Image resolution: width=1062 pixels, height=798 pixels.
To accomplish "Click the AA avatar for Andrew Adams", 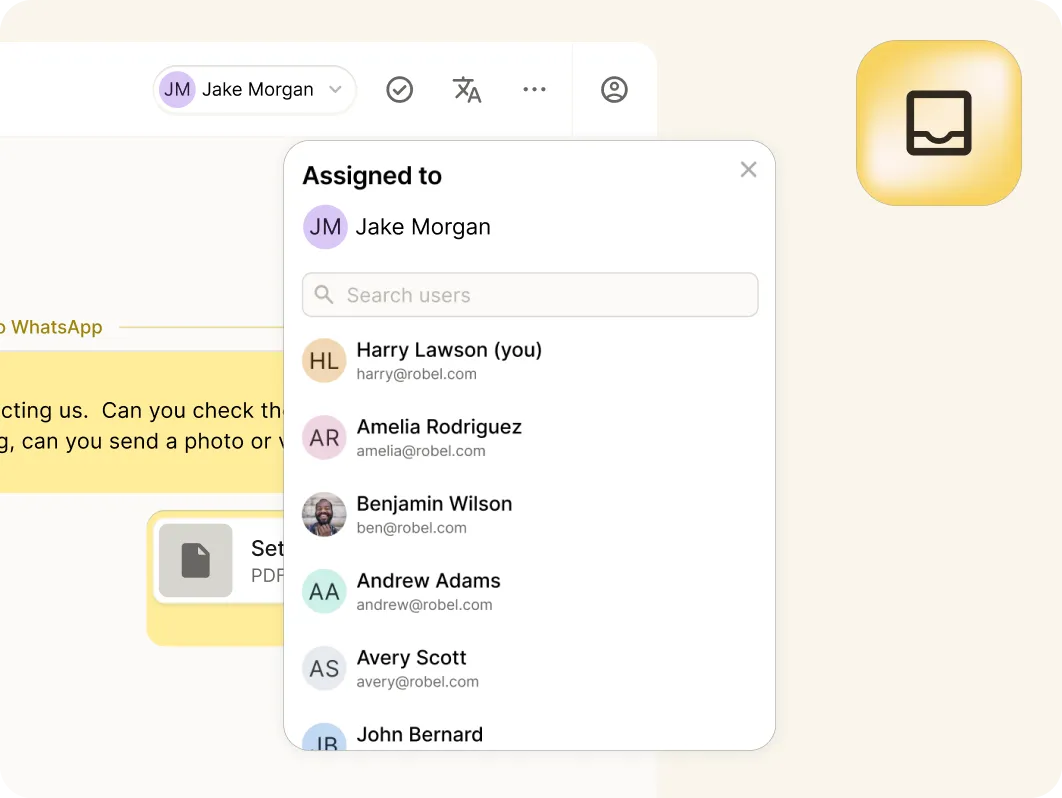I will point(324,591).
